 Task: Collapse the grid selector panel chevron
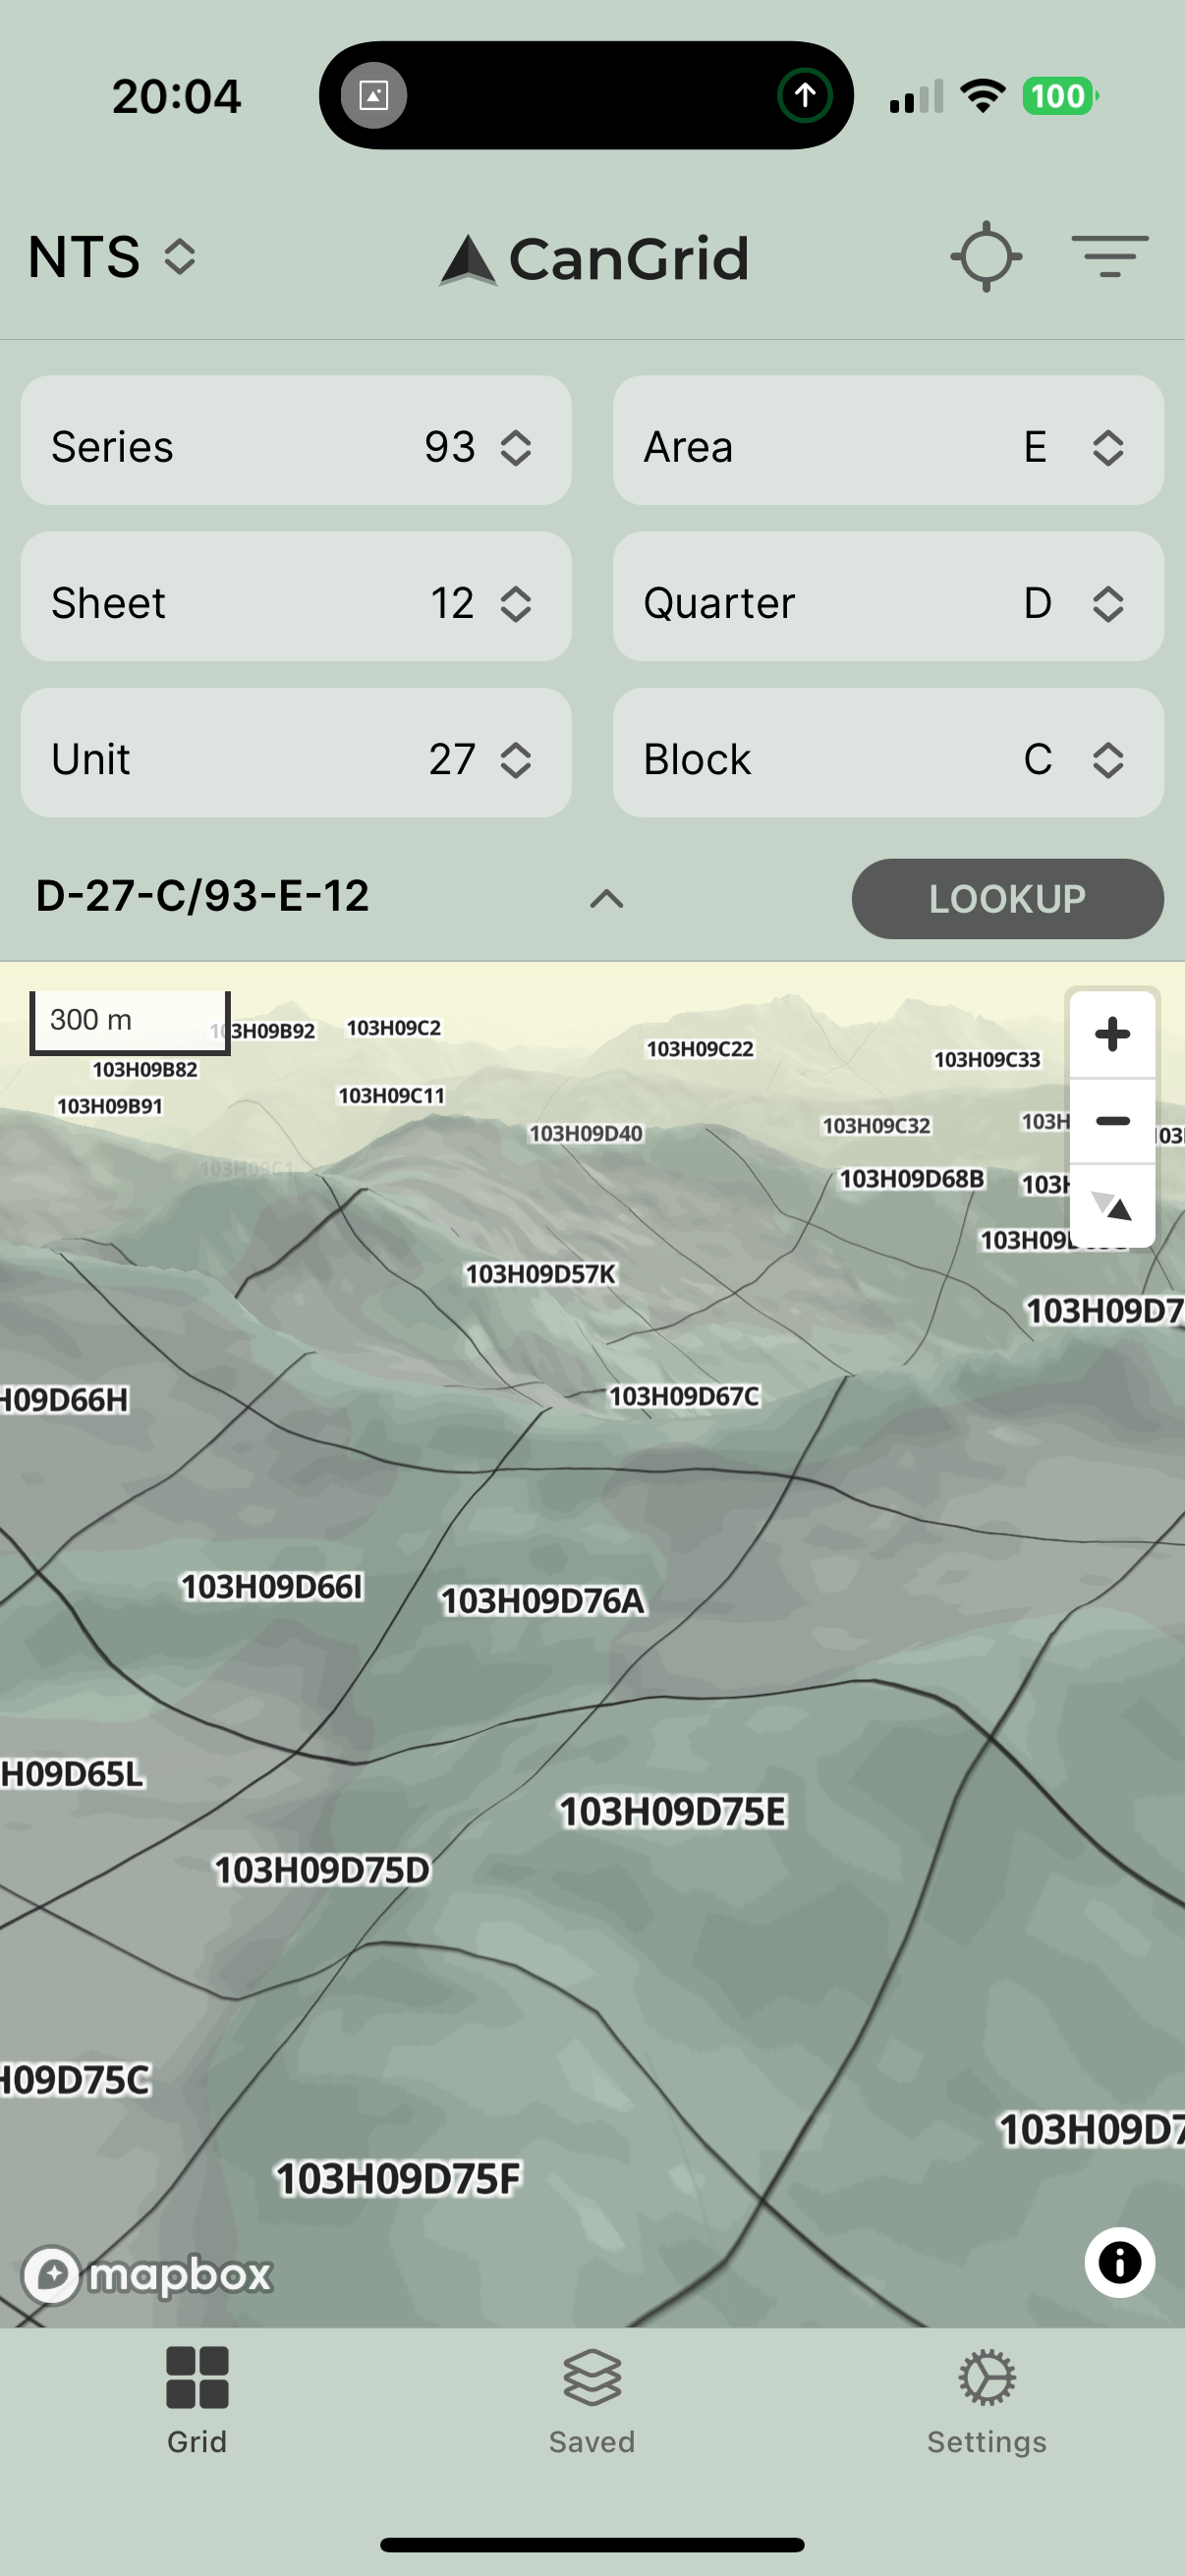pos(606,899)
